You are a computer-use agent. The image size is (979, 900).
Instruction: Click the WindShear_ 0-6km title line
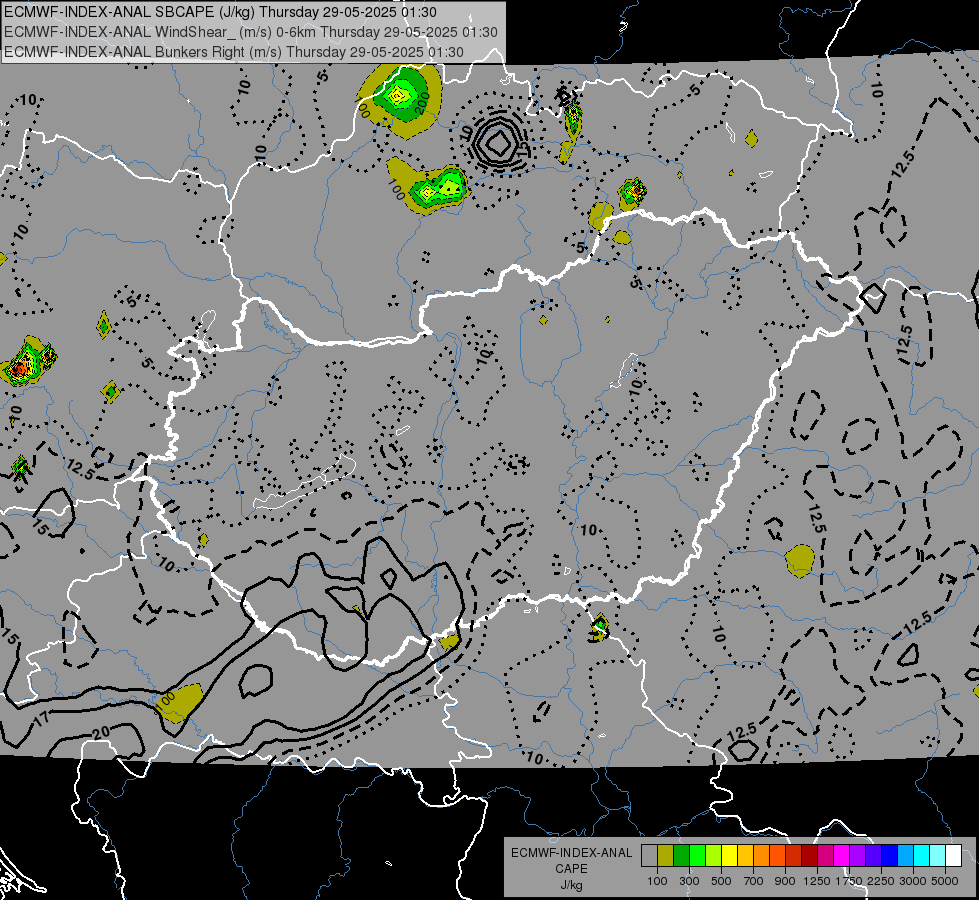coord(251,32)
